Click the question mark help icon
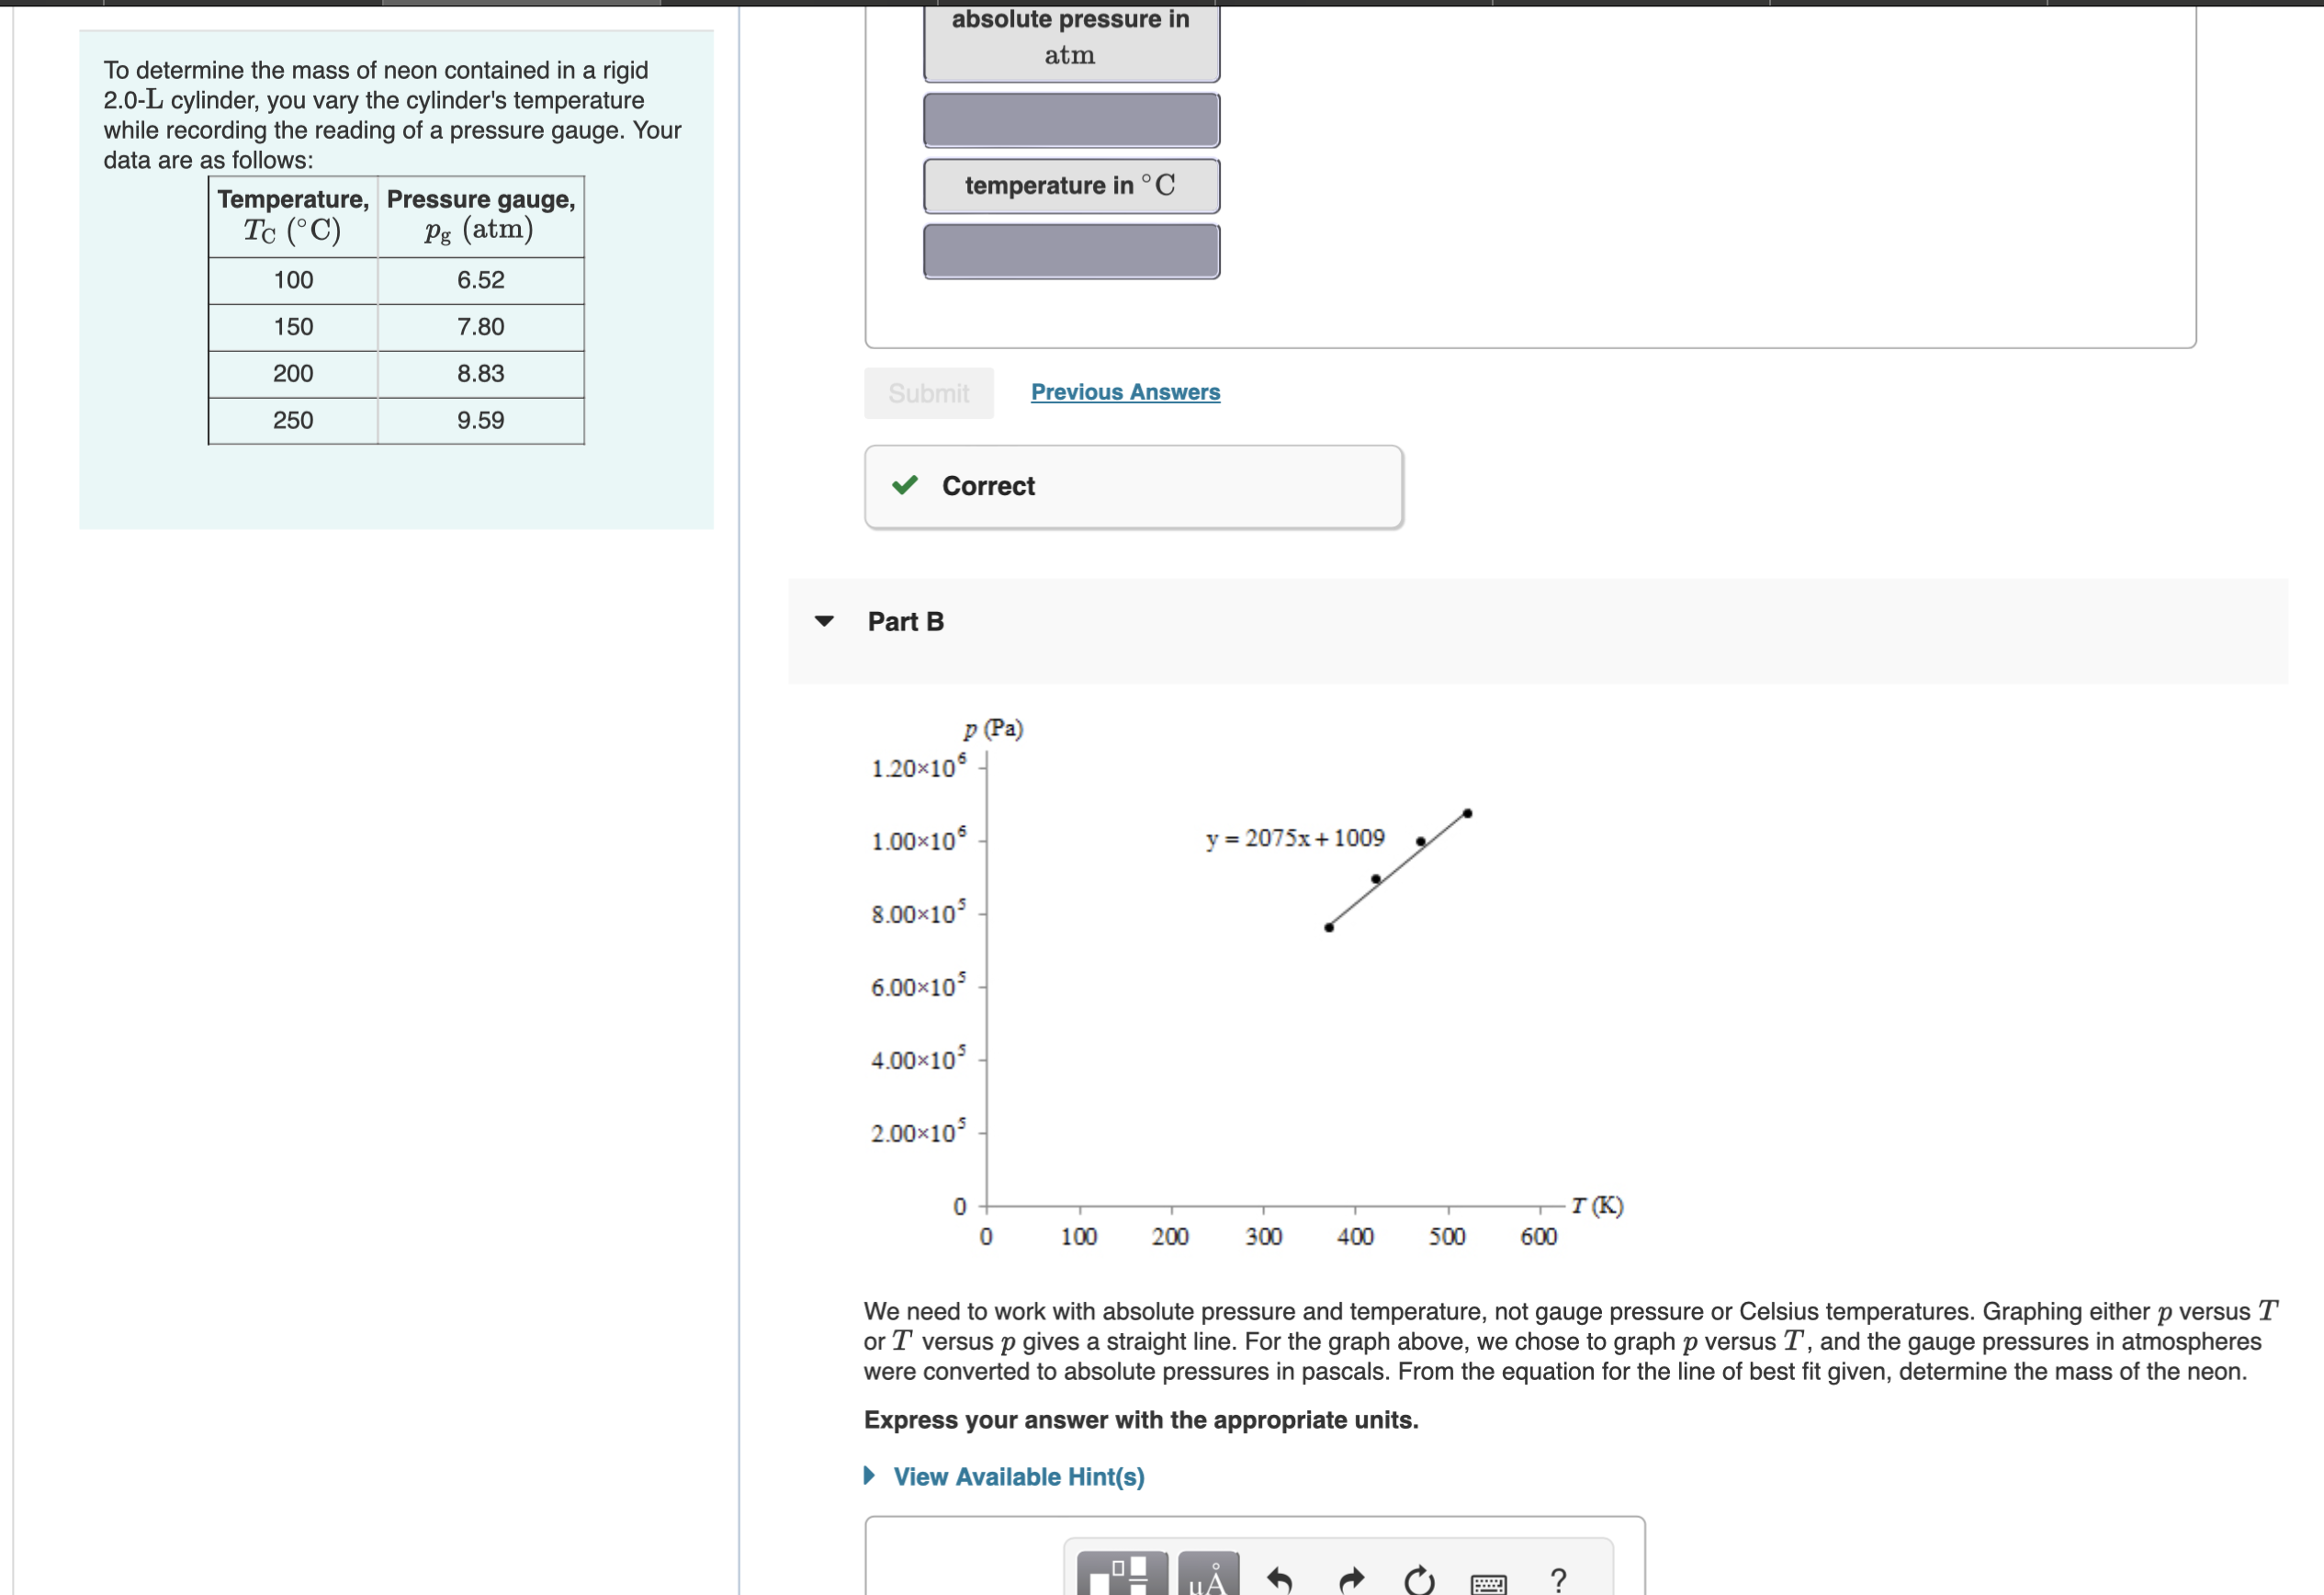This screenshot has height=1595, width=2324. coord(1558,1575)
